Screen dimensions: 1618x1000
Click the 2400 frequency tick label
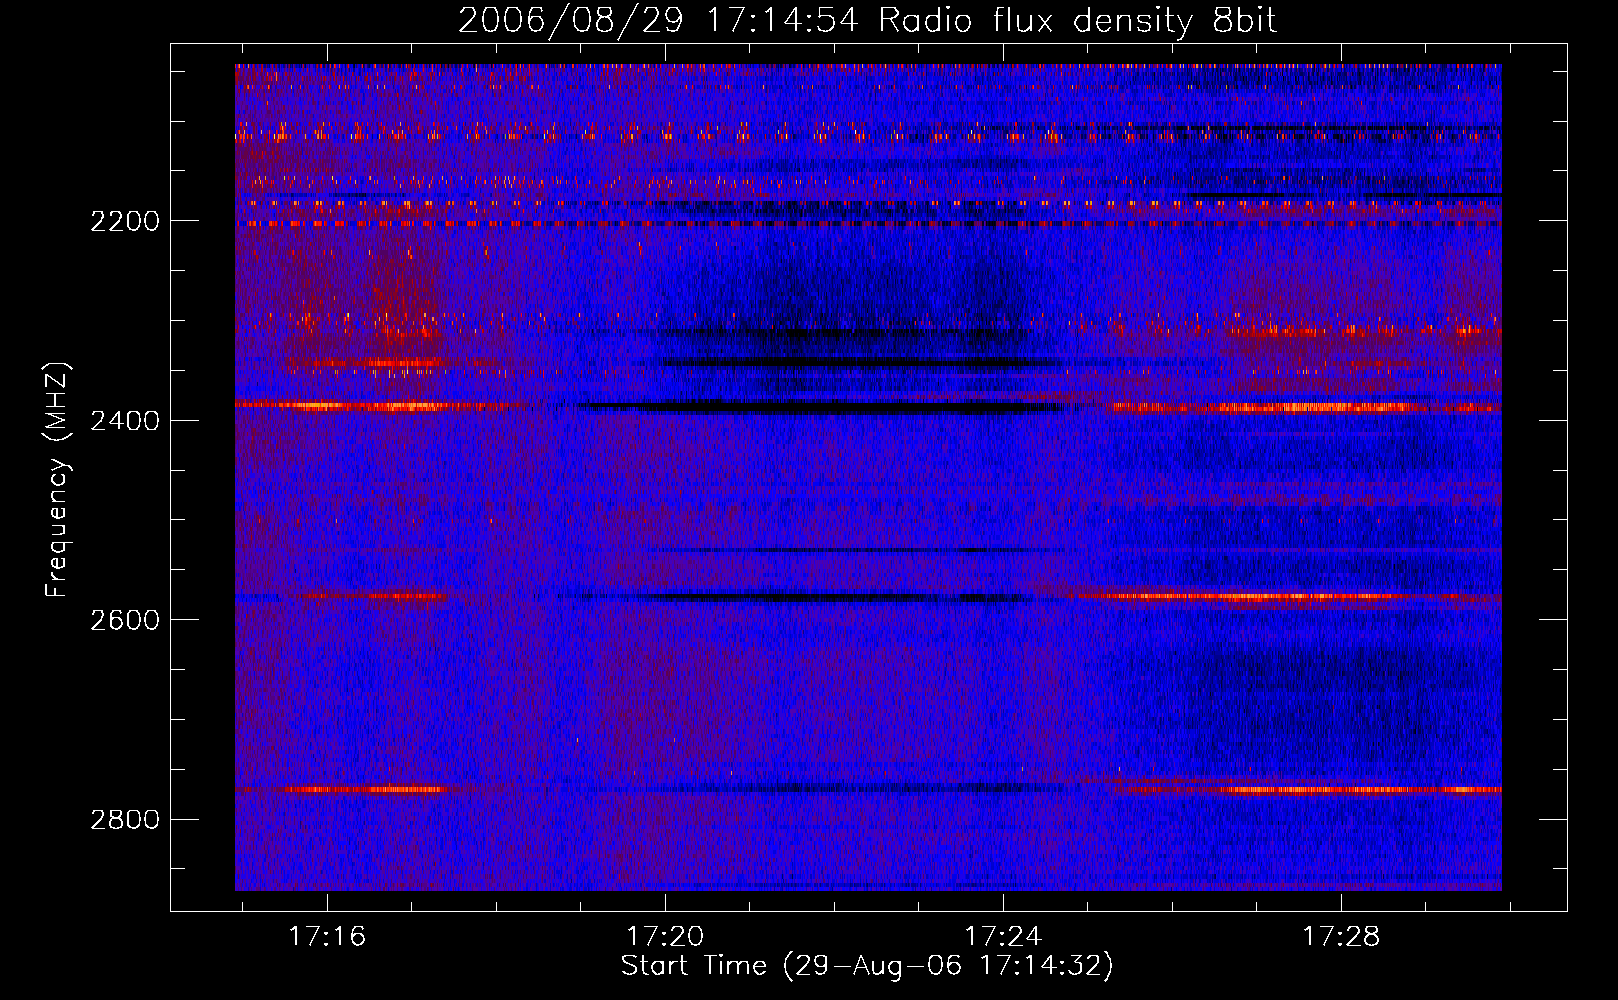coord(125,421)
